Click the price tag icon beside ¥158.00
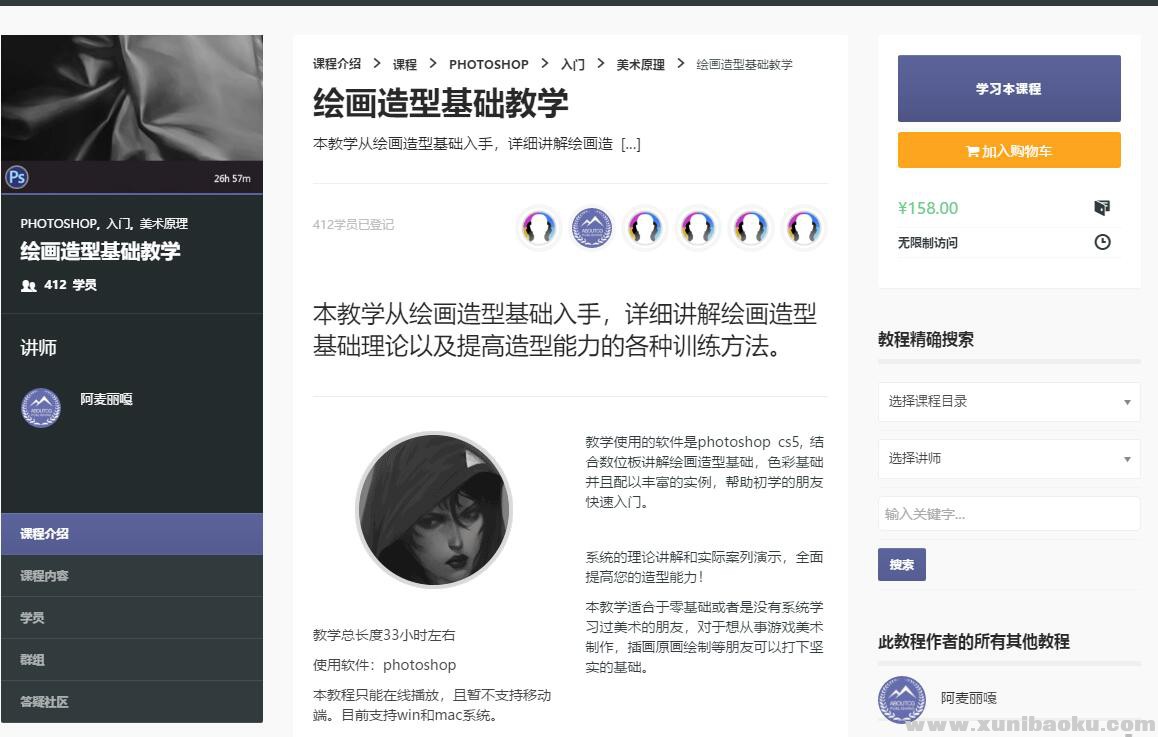Screen dimensions: 1158x737 point(1102,208)
